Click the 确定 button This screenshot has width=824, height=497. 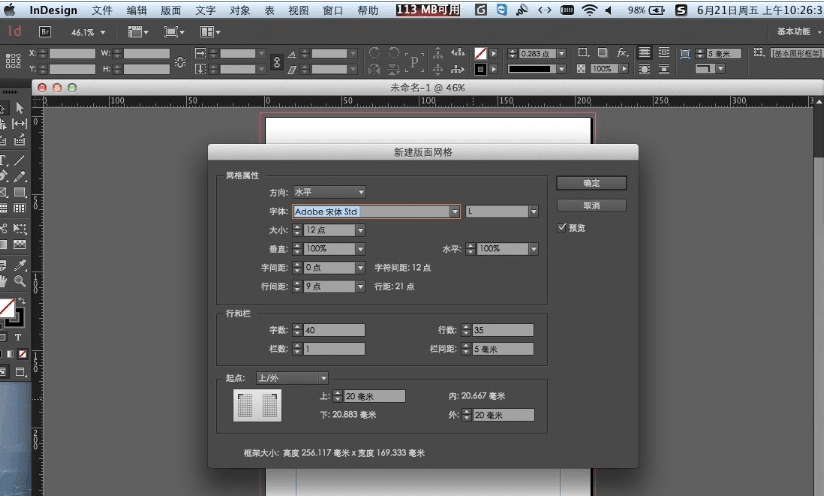click(x=591, y=183)
